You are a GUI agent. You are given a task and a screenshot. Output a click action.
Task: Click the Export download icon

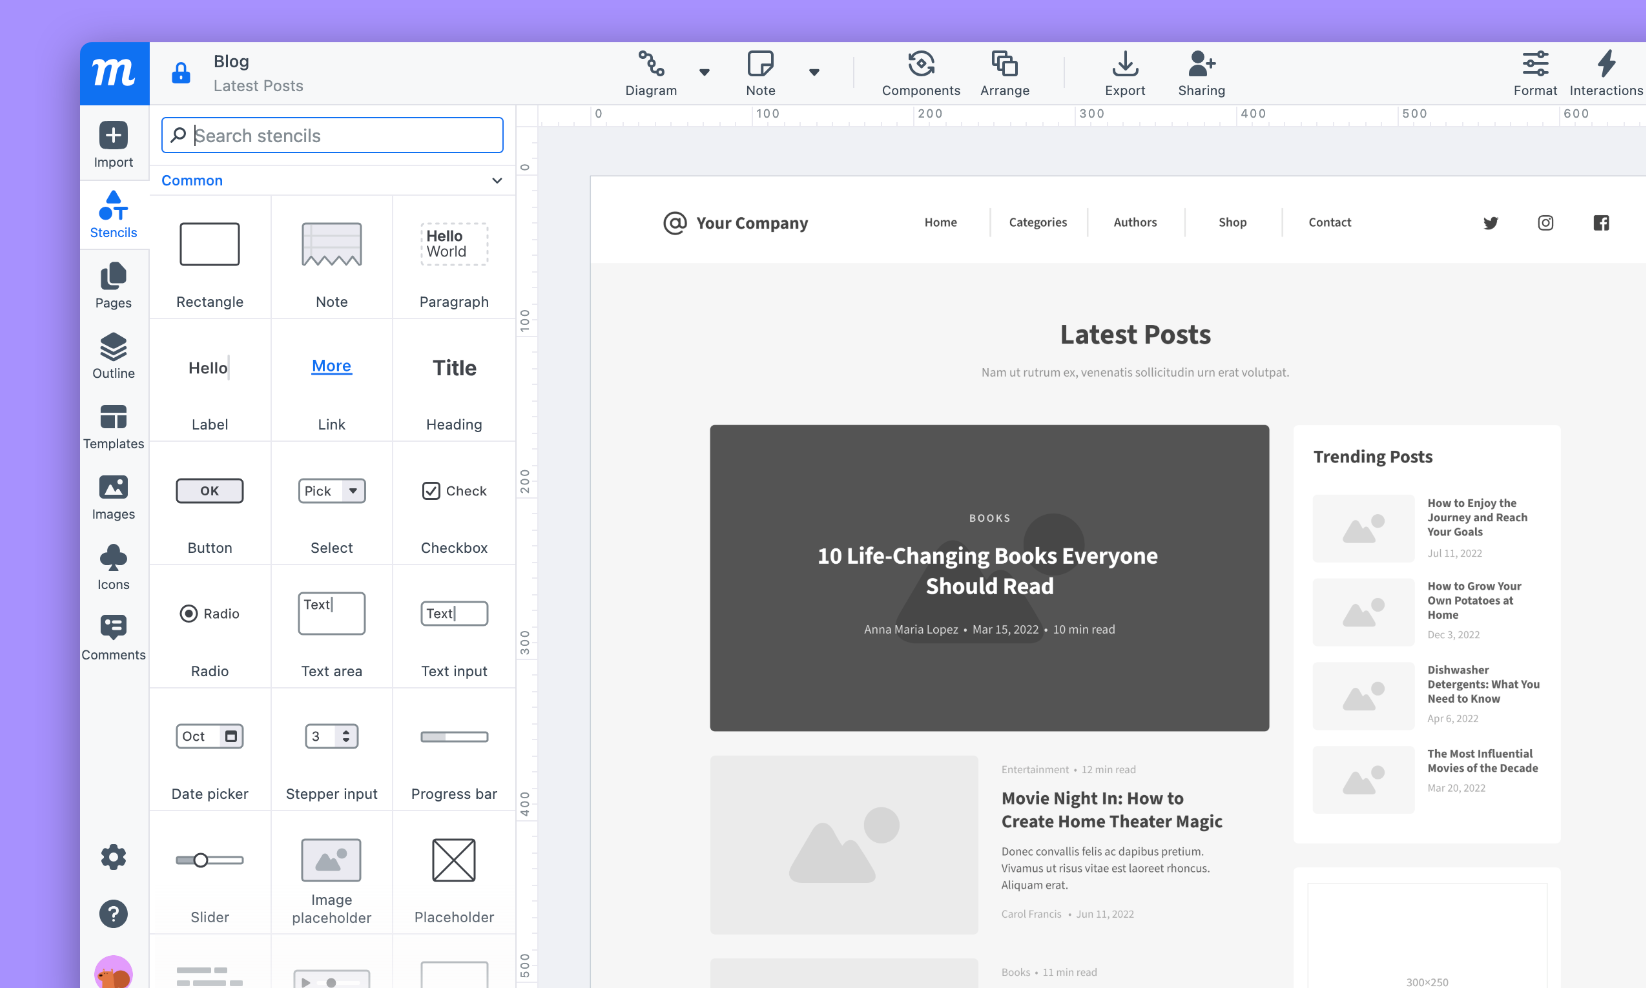(1125, 65)
